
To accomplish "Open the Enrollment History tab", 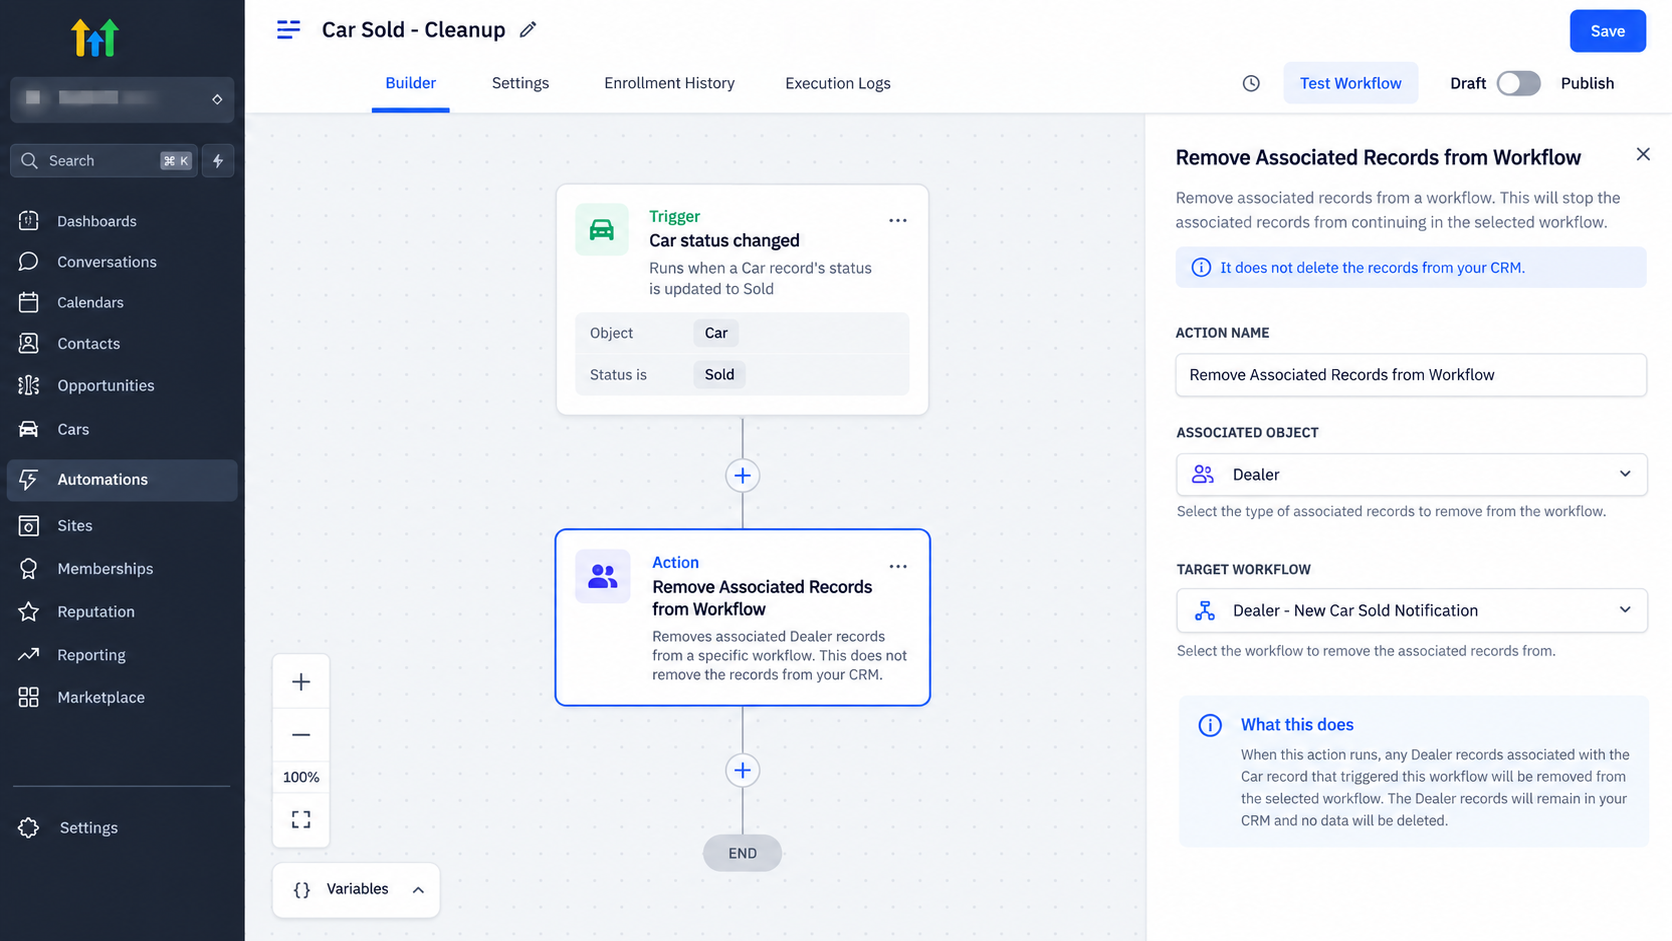I will coord(669,83).
